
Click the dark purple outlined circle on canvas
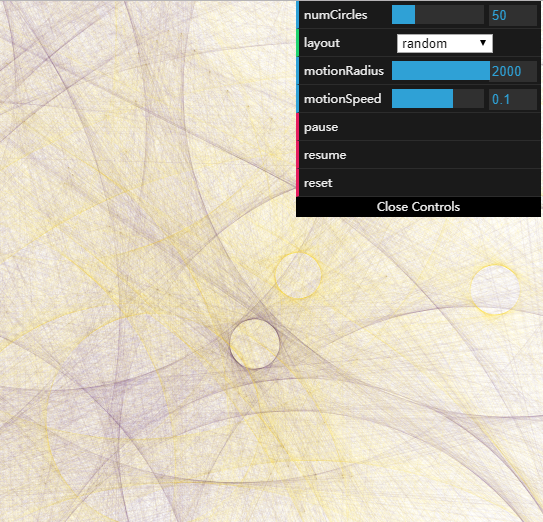255,344
